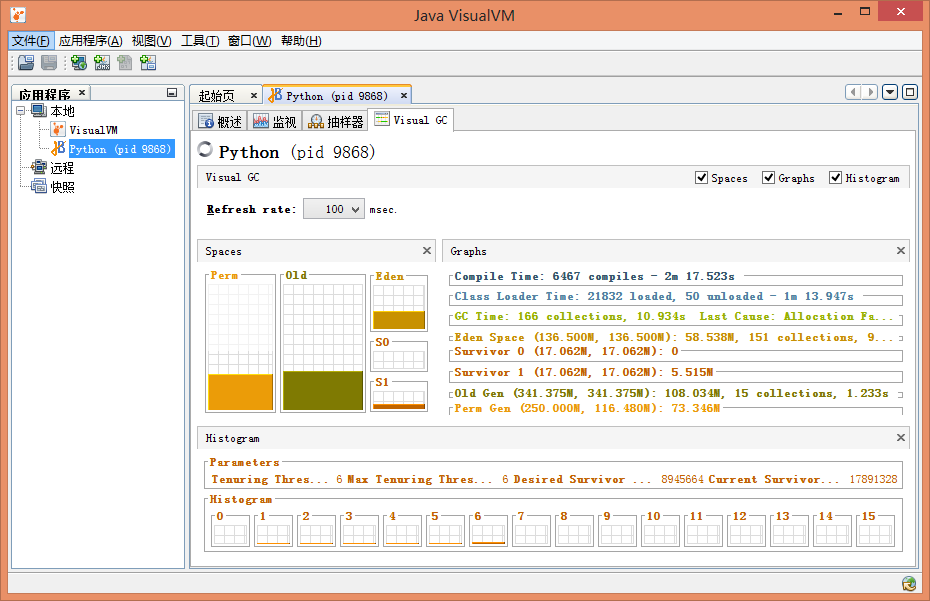Click loading spinner beside Python heading
Viewport: 930px width, 601px height.
205,149
